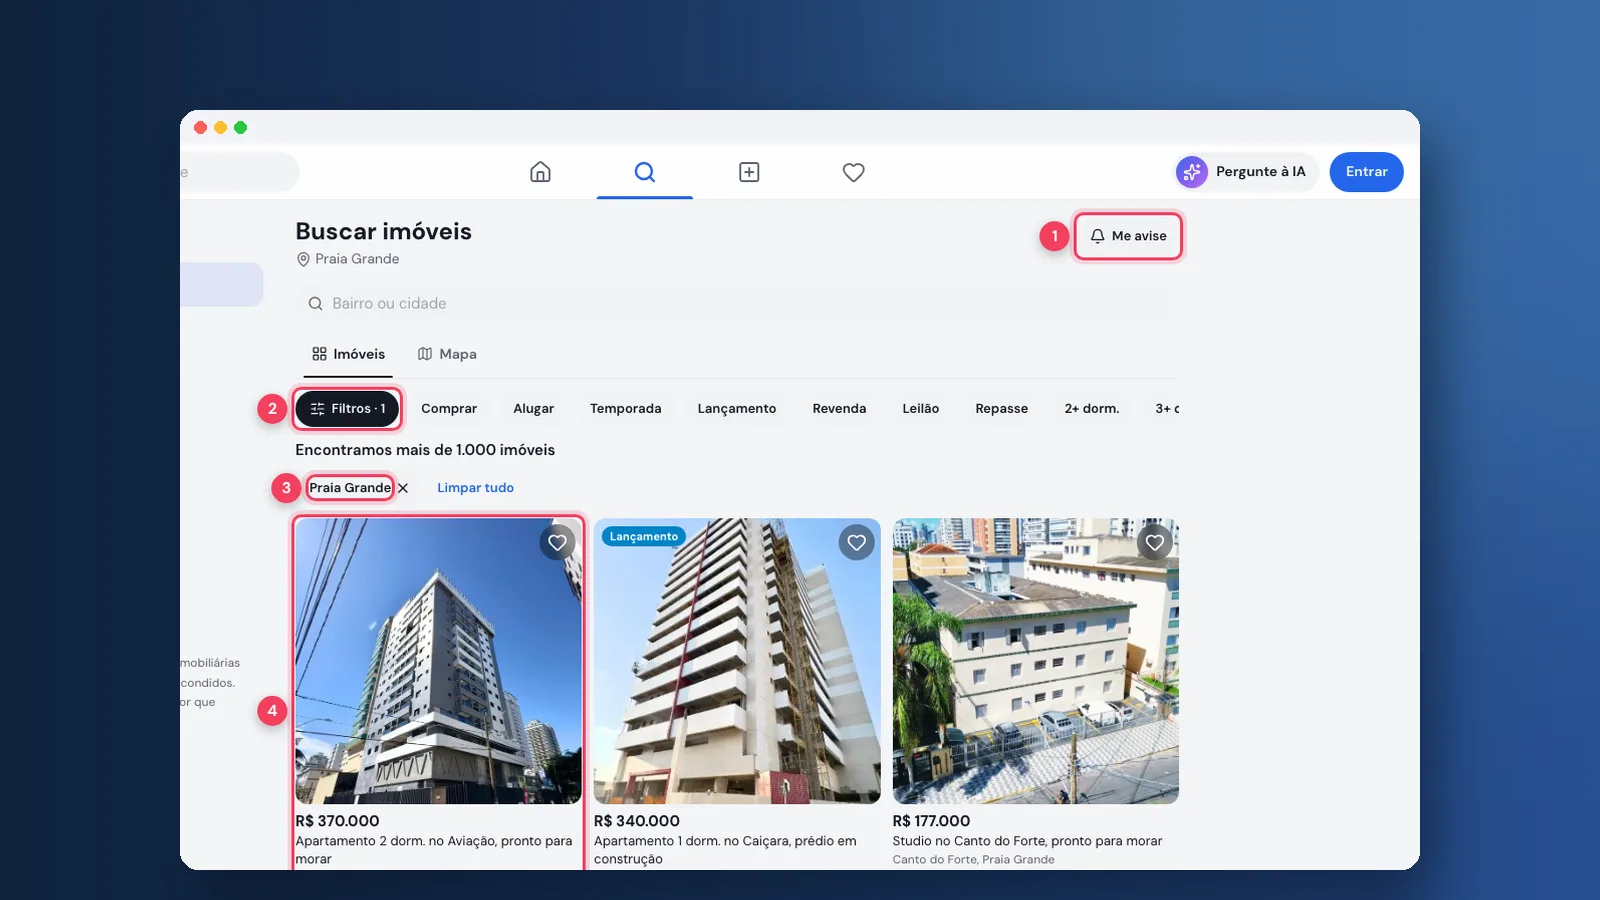Click the Lançamento badge on second listing
The height and width of the screenshot is (900, 1600).
pos(644,537)
